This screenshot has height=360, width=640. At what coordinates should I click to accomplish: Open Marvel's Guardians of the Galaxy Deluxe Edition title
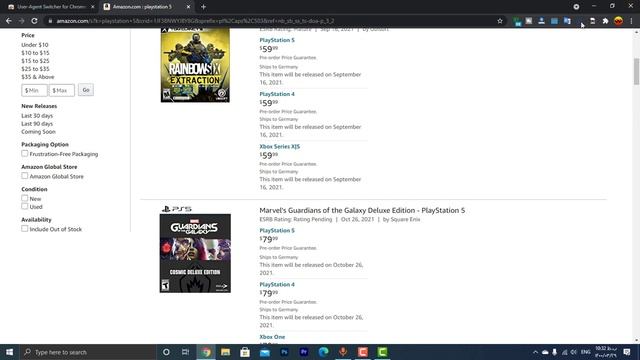(362, 210)
